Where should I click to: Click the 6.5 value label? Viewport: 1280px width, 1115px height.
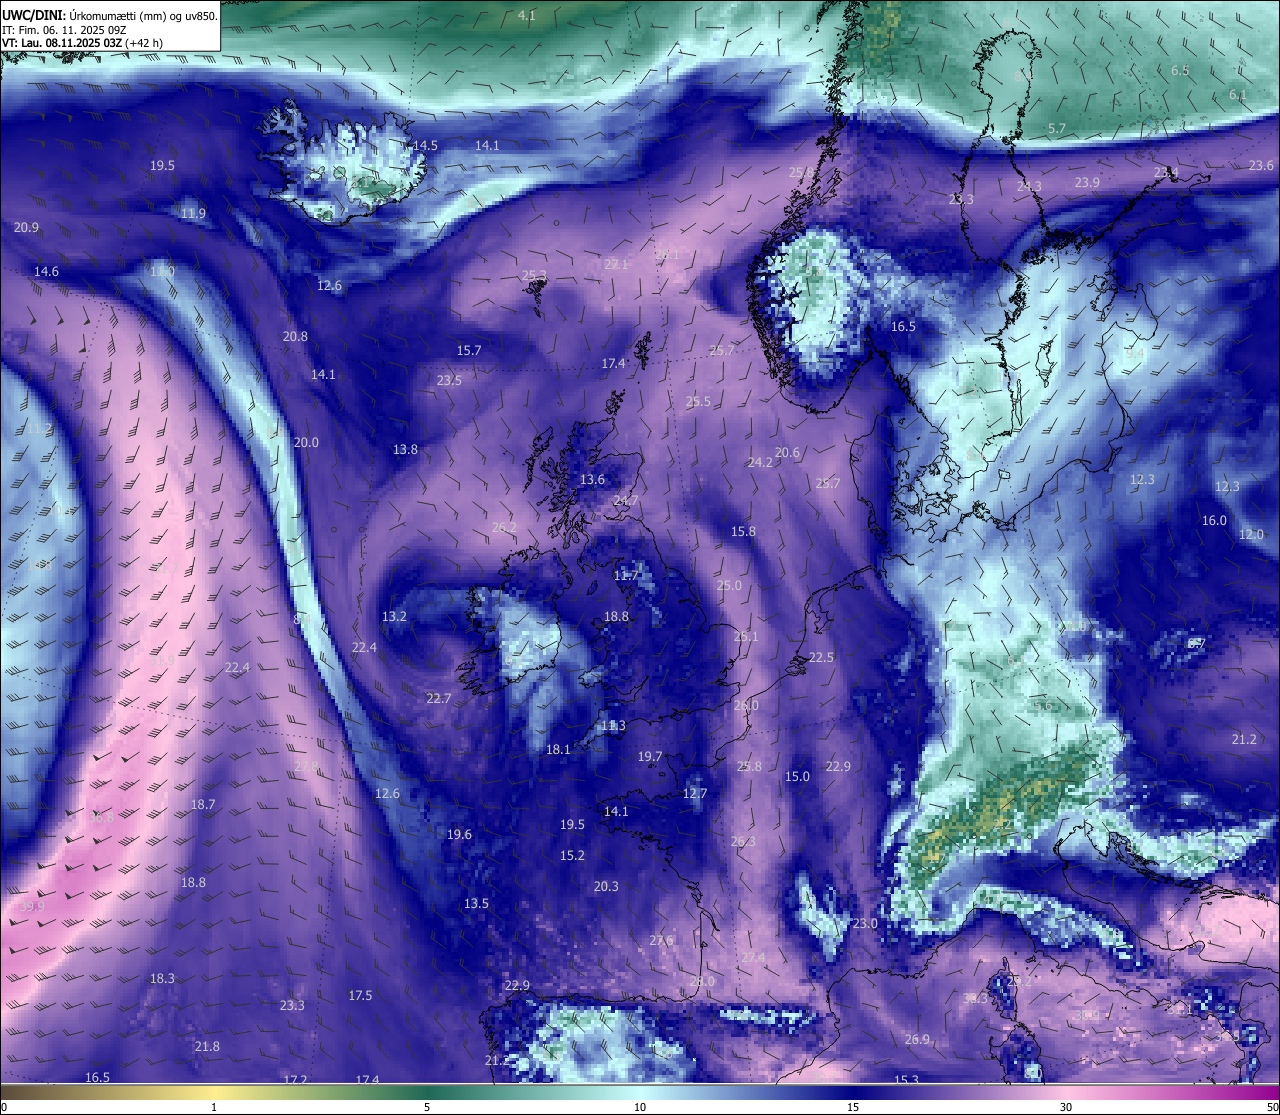(x=1180, y=71)
